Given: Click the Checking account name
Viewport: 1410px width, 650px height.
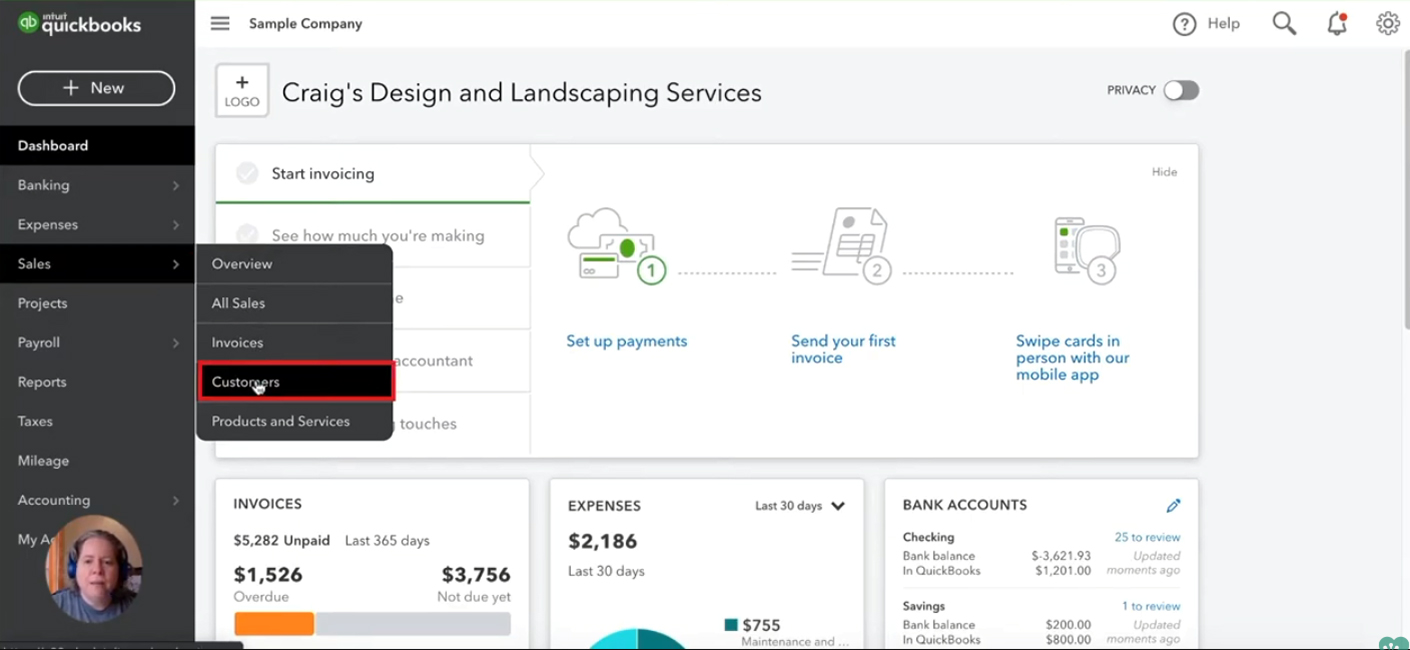Looking at the screenshot, I should [x=928, y=537].
